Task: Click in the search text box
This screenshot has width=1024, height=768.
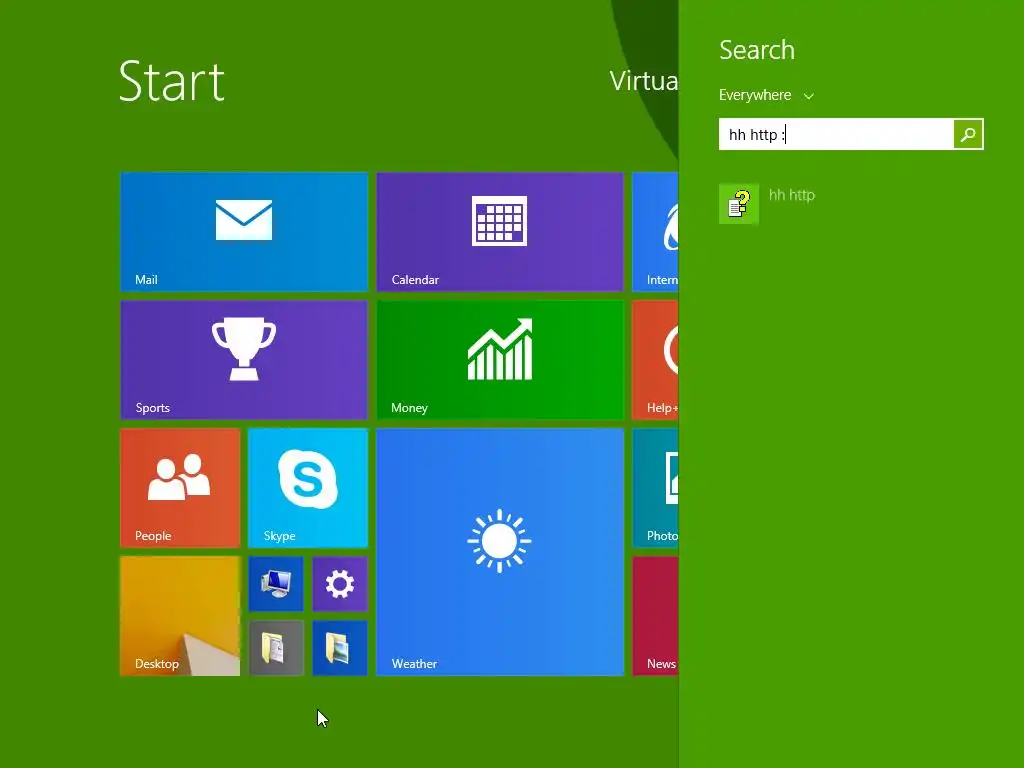Action: coord(836,135)
